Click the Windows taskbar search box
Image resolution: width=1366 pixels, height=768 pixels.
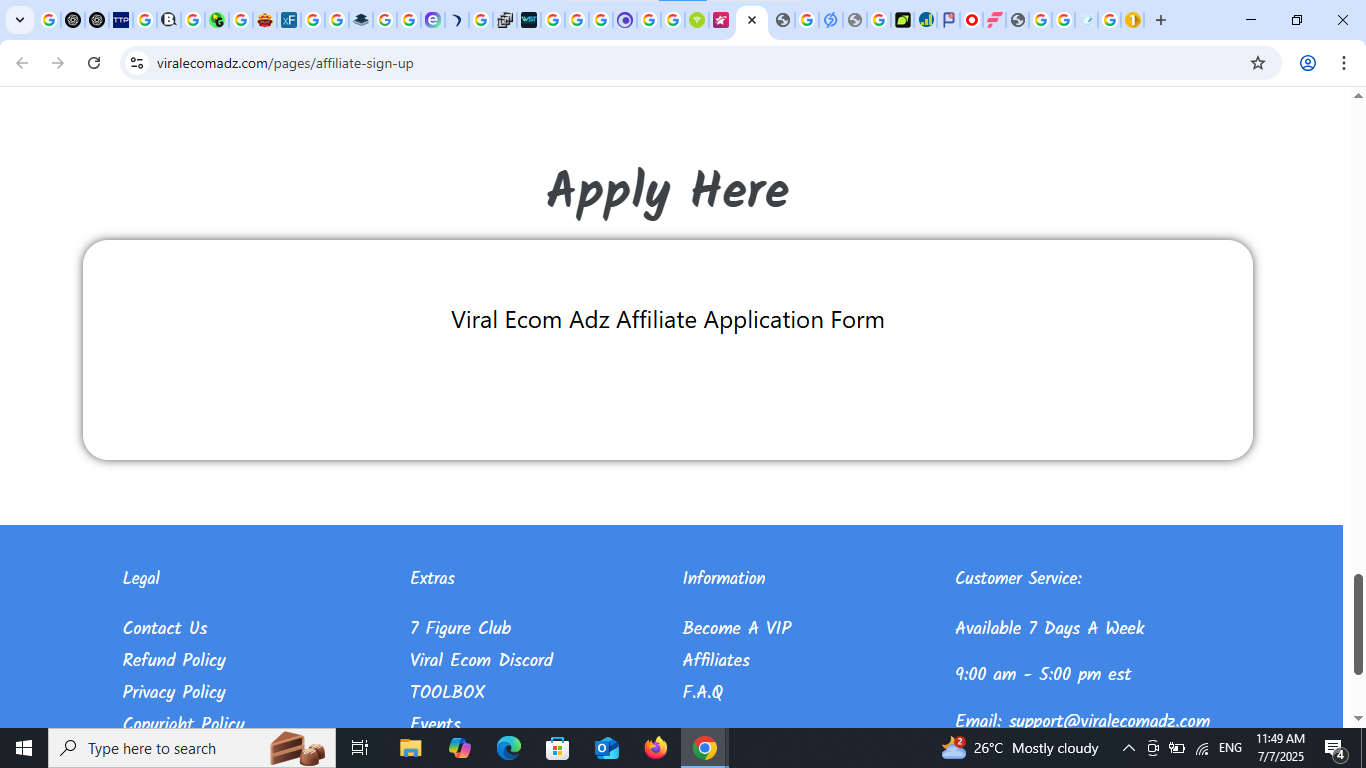[x=192, y=748]
